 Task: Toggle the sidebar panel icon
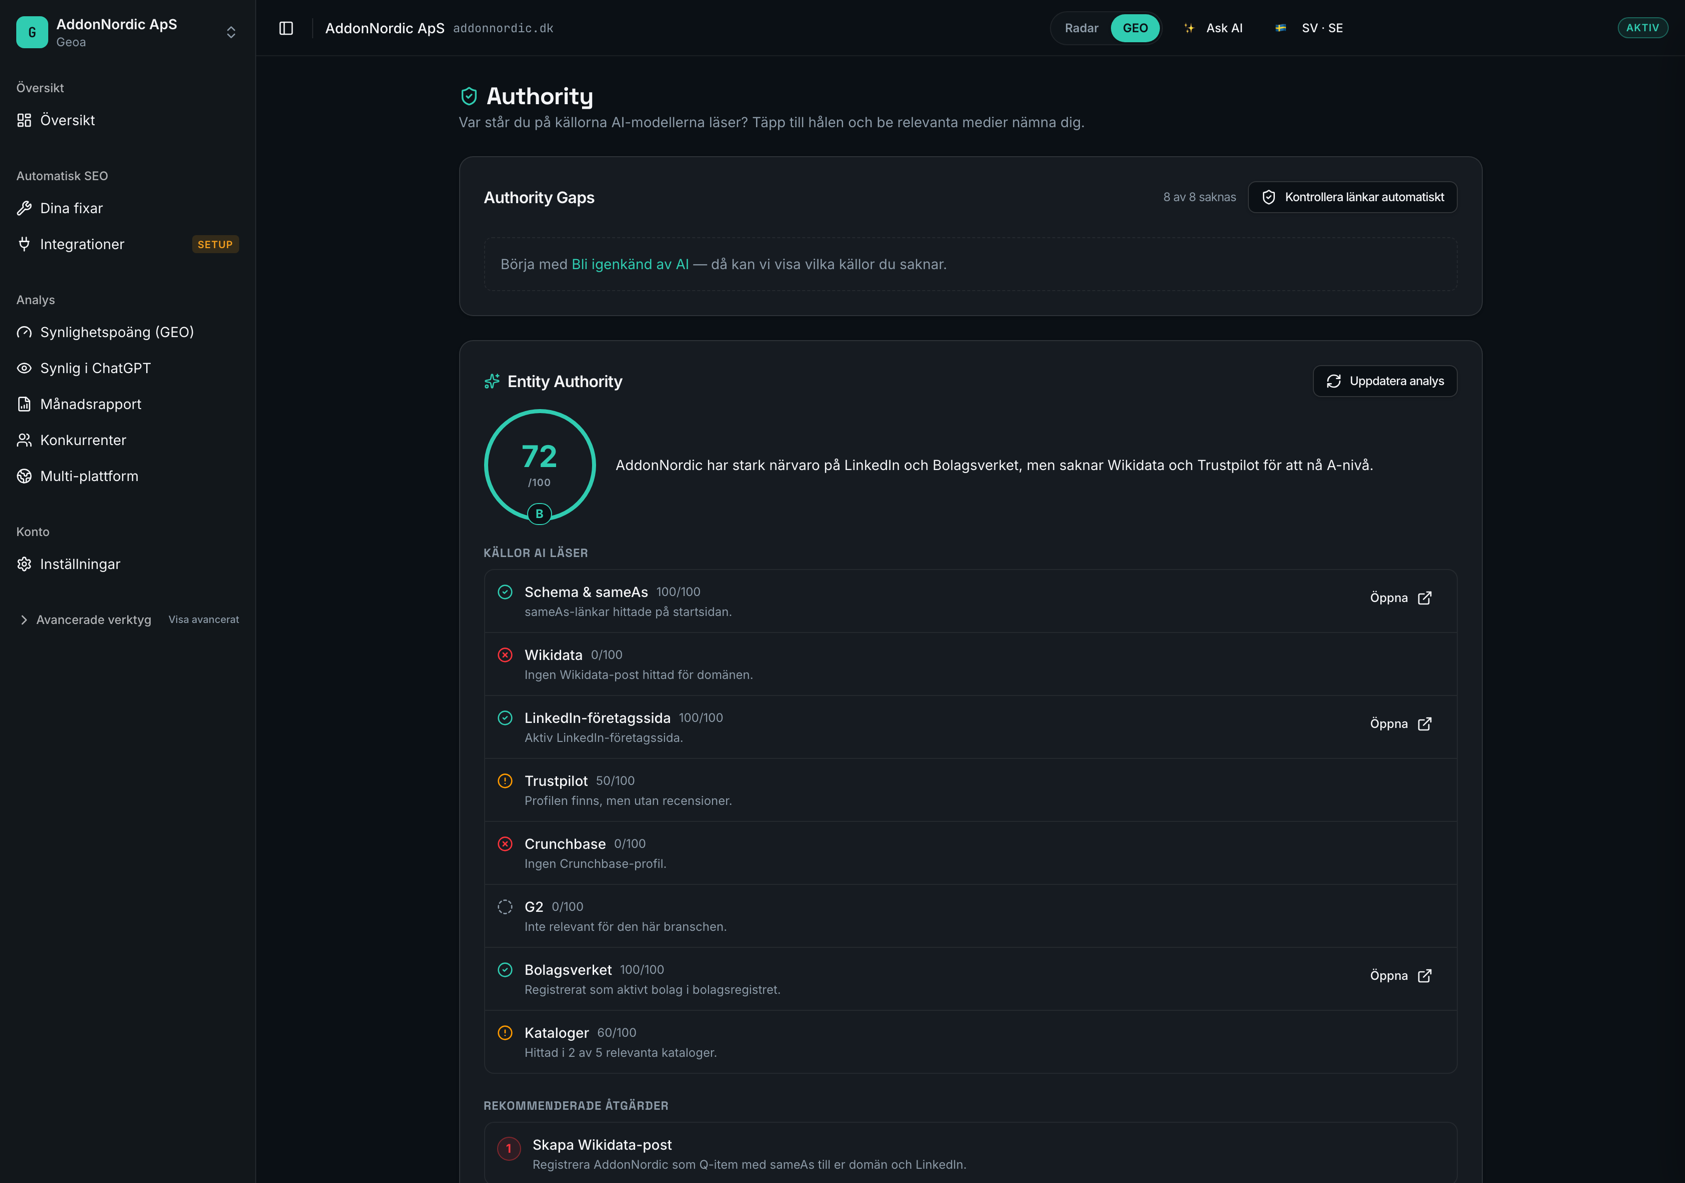(286, 28)
